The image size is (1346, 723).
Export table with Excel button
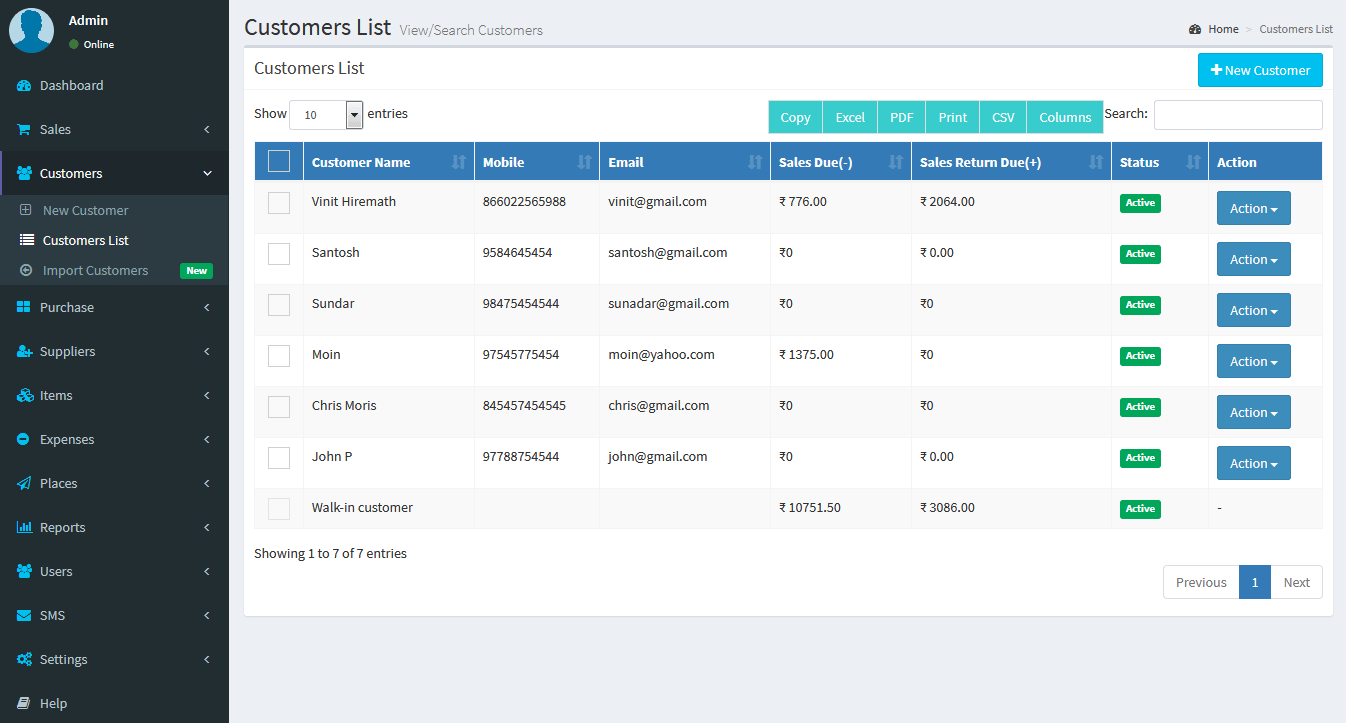pos(850,117)
